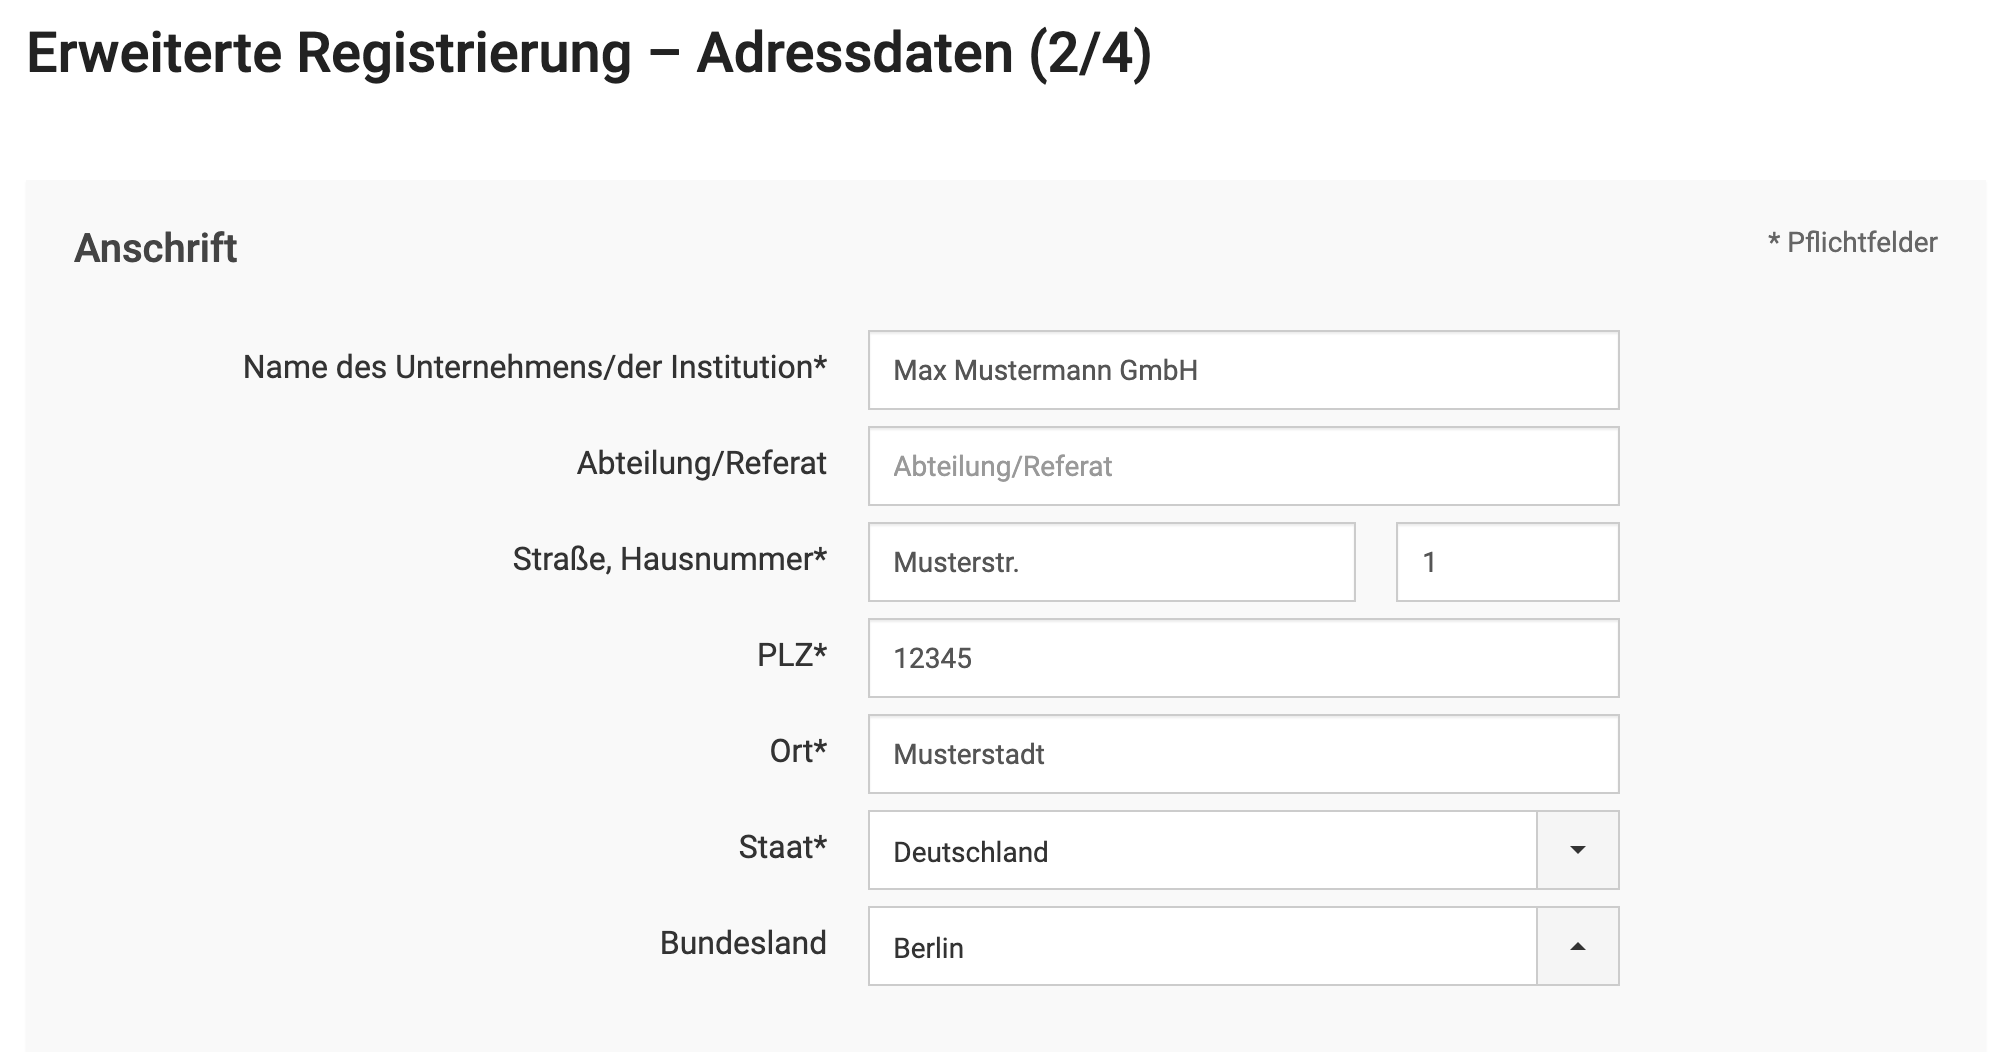Click the PLZ field showing 12345
This screenshot has width=2012, height=1052.
(x=1243, y=658)
